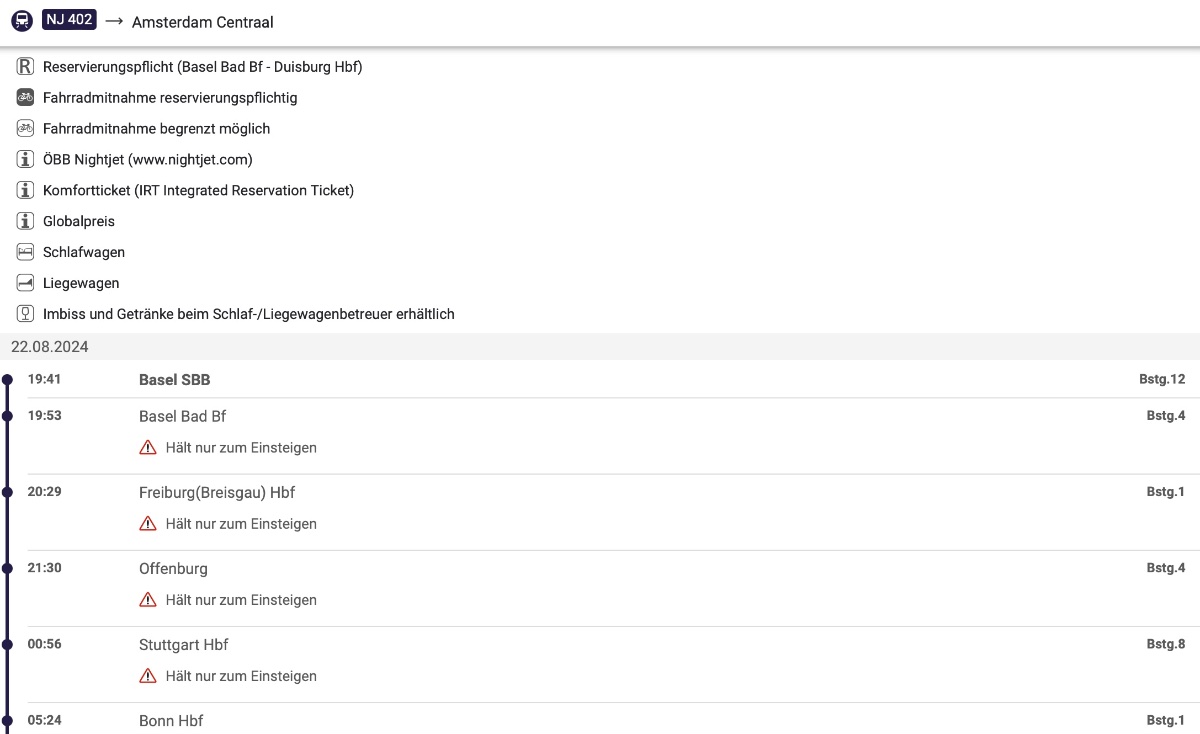Click the info icon beside ÖBB Nightjet

tap(26, 159)
